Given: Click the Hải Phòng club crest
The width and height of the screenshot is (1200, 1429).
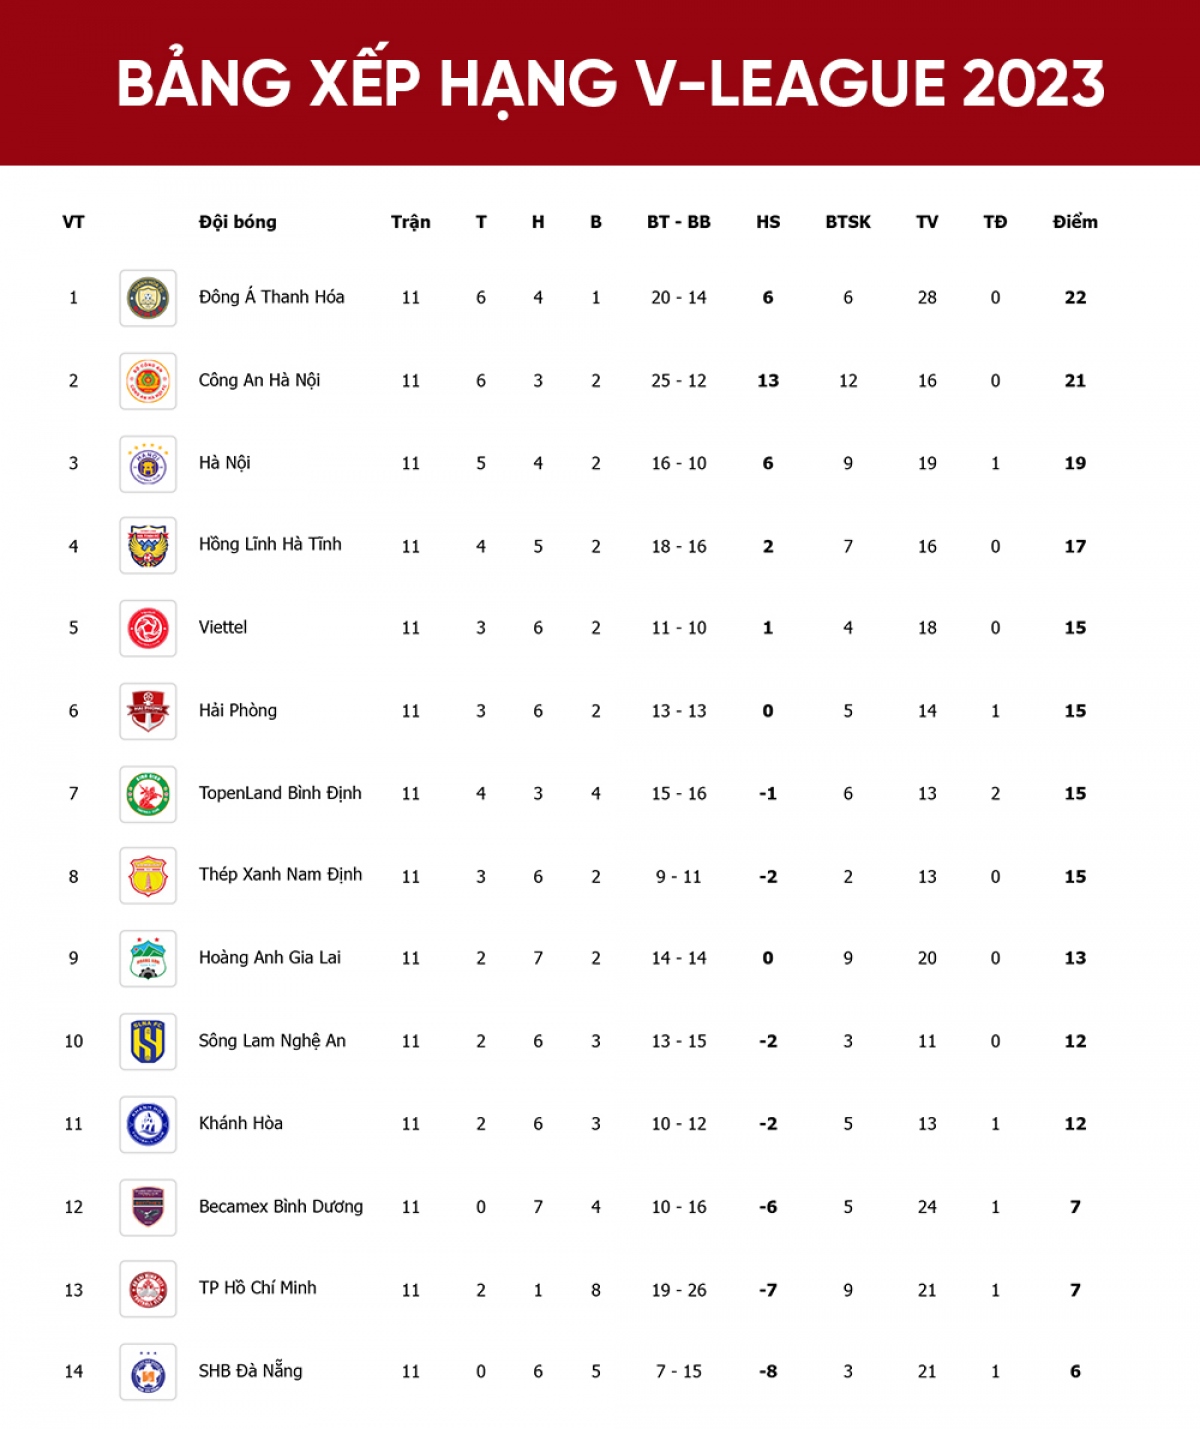Looking at the screenshot, I should [x=148, y=711].
